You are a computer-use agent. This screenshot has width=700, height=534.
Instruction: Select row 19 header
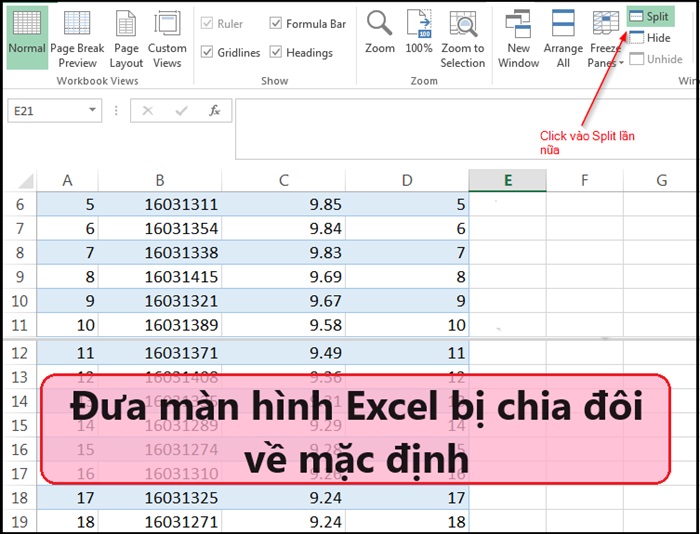click(x=20, y=521)
